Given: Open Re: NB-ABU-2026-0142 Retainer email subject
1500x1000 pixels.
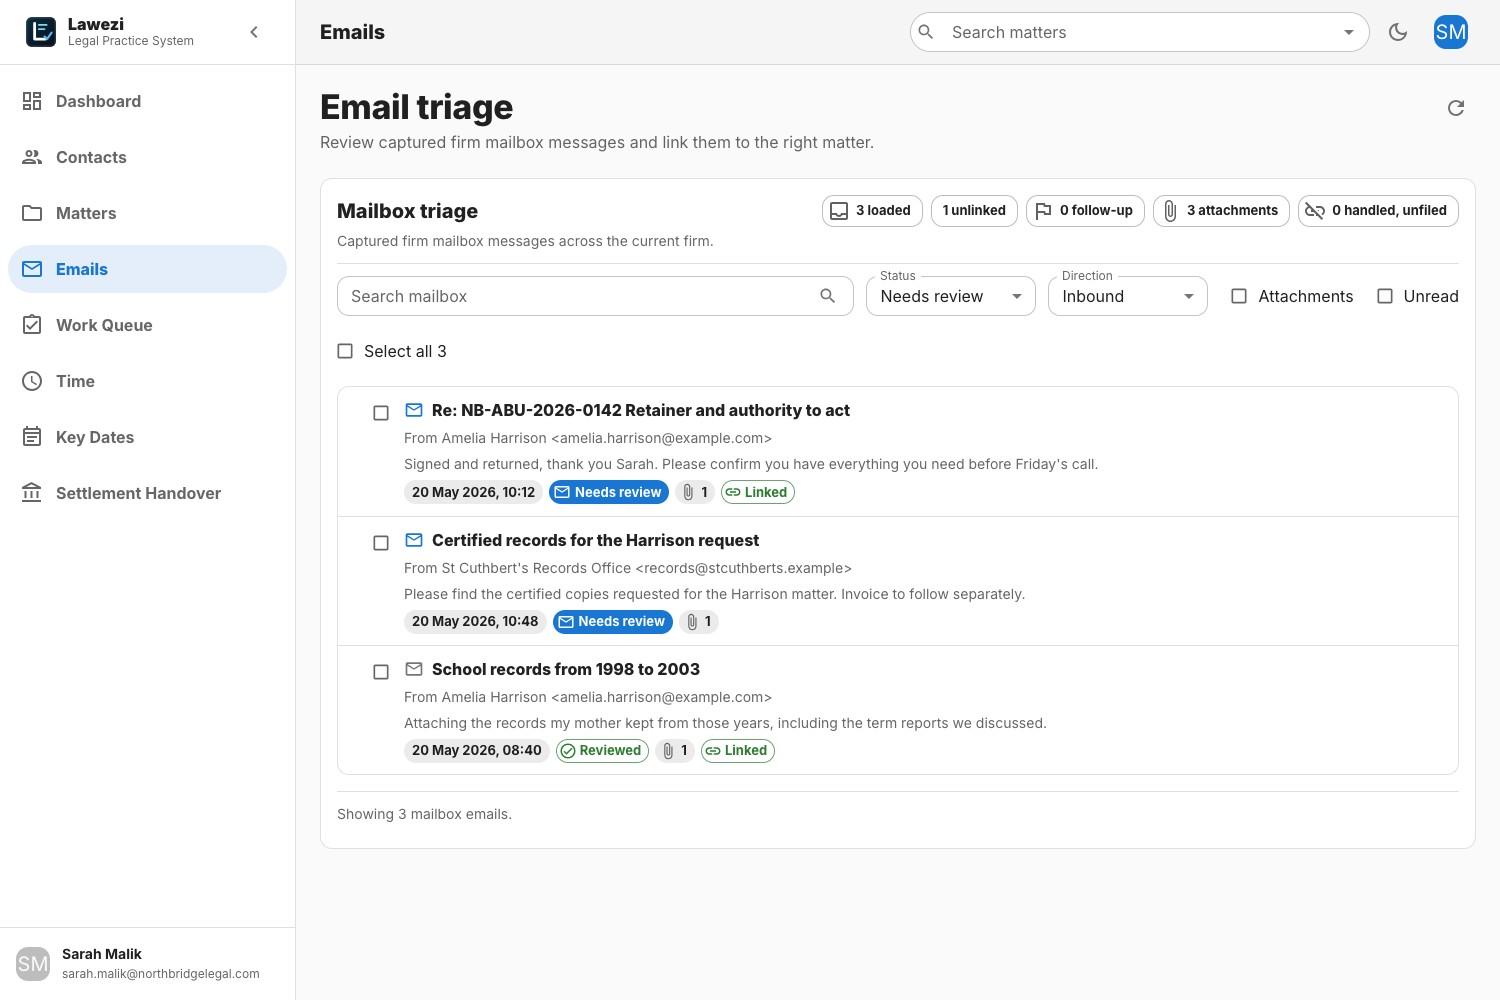Looking at the screenshot, I should click(641, 410).
